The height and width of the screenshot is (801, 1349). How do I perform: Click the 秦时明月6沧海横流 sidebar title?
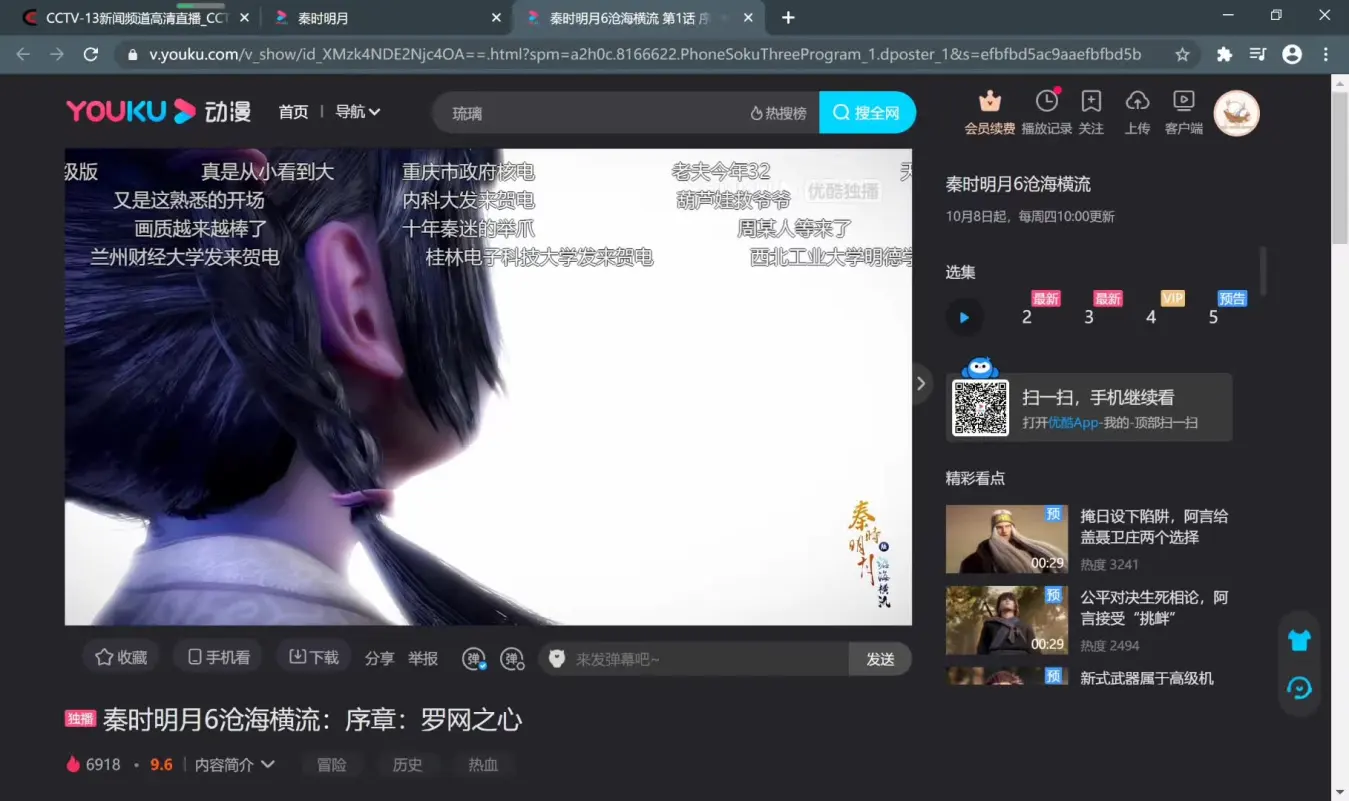click(x=1018, y=184)
